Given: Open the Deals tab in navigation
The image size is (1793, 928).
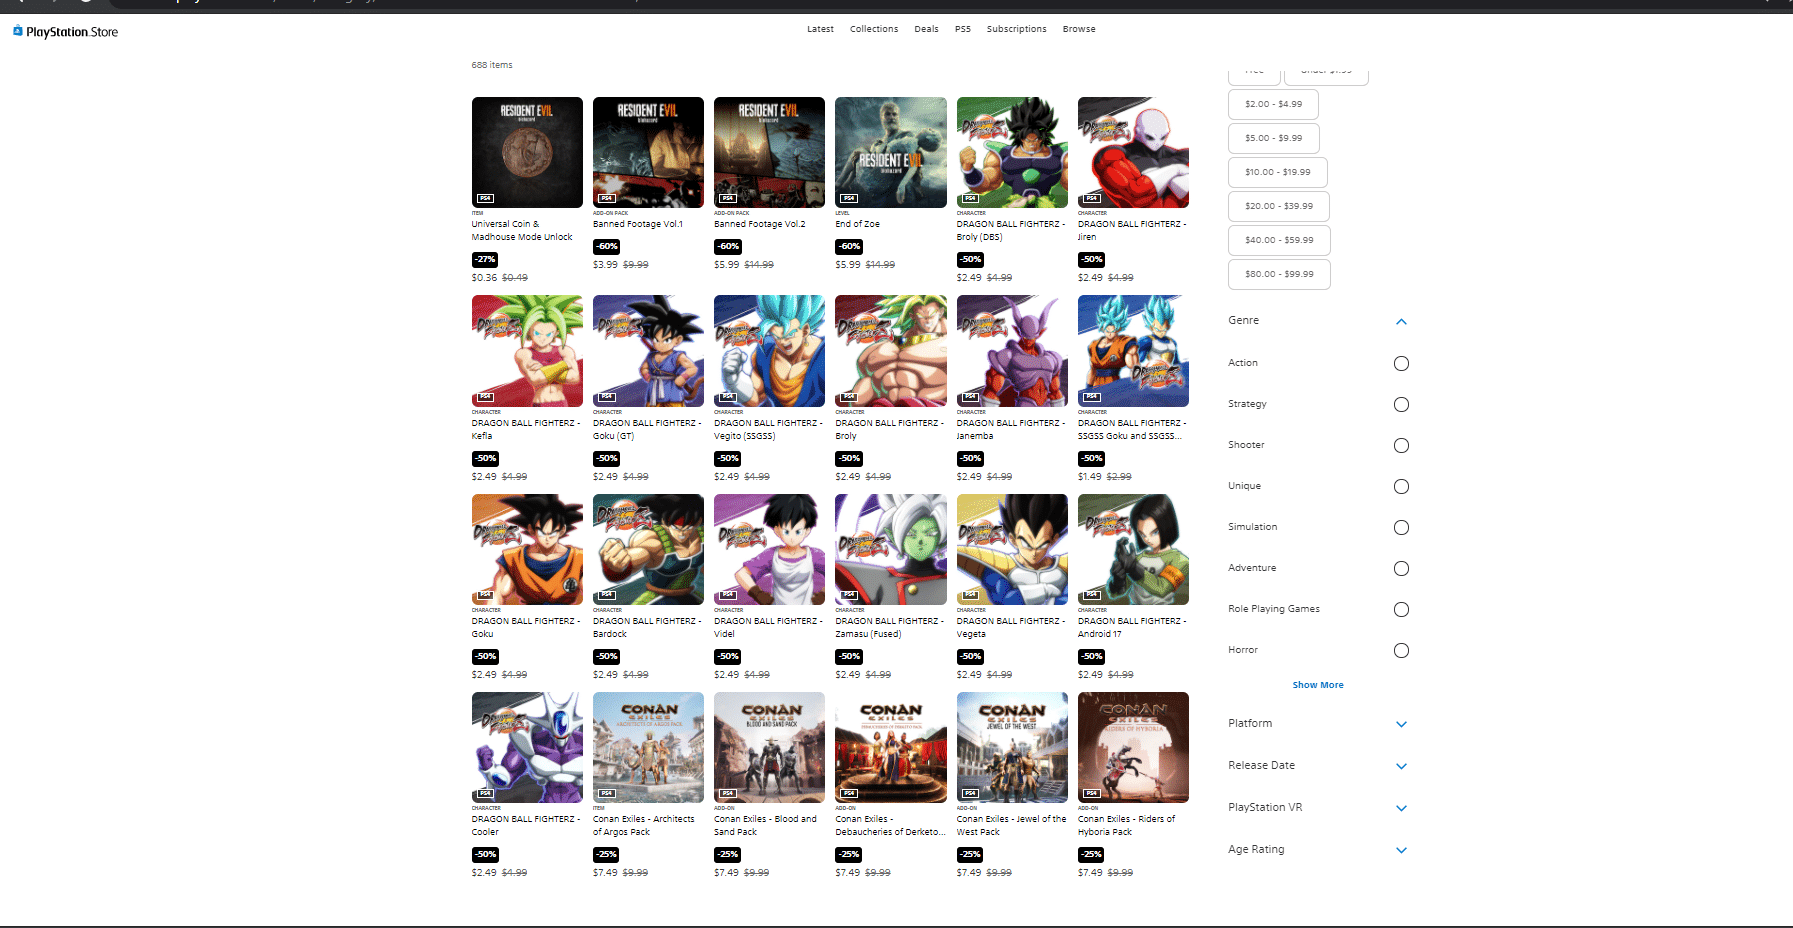Looking at the screenshot, I should (x=926, y=29).
